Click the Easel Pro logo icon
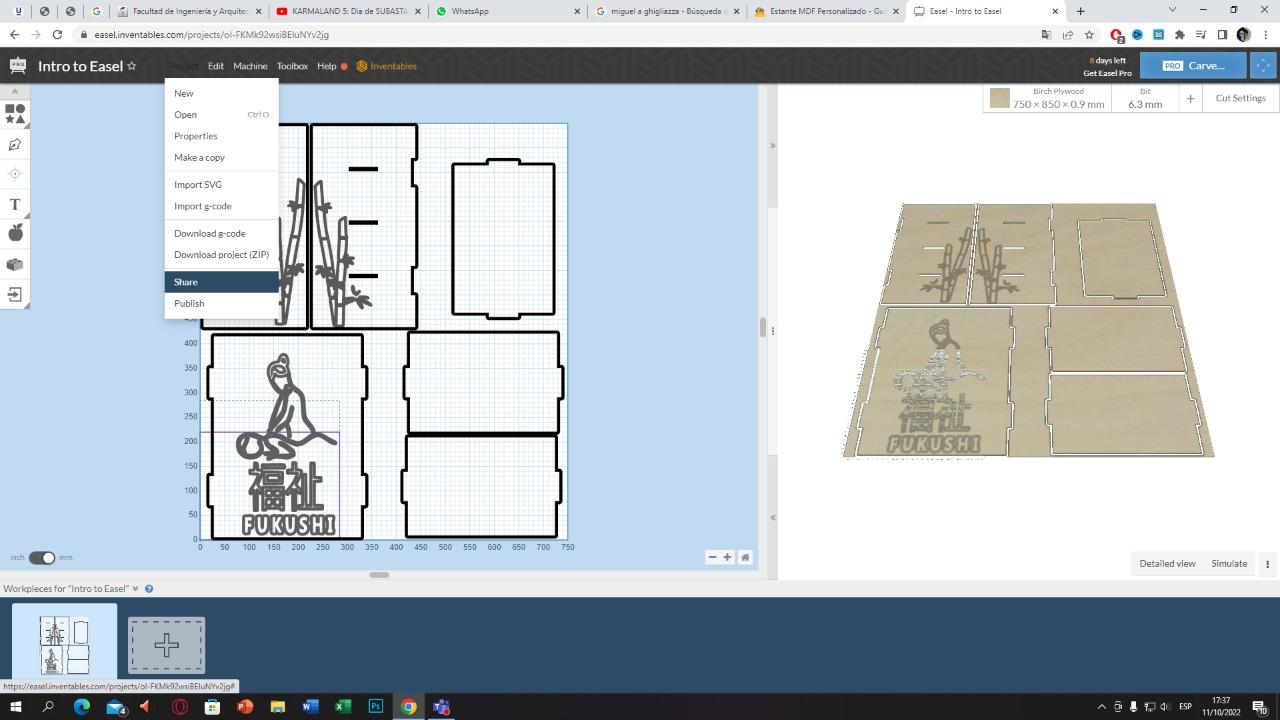The height and width of the screenshot is (720, 1280). 18,66
